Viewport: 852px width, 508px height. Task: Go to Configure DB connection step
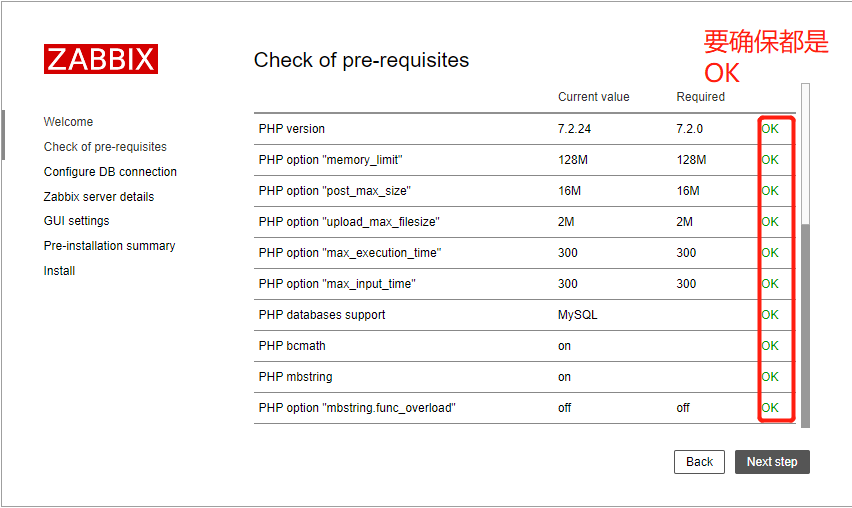(x=110, y=172)
